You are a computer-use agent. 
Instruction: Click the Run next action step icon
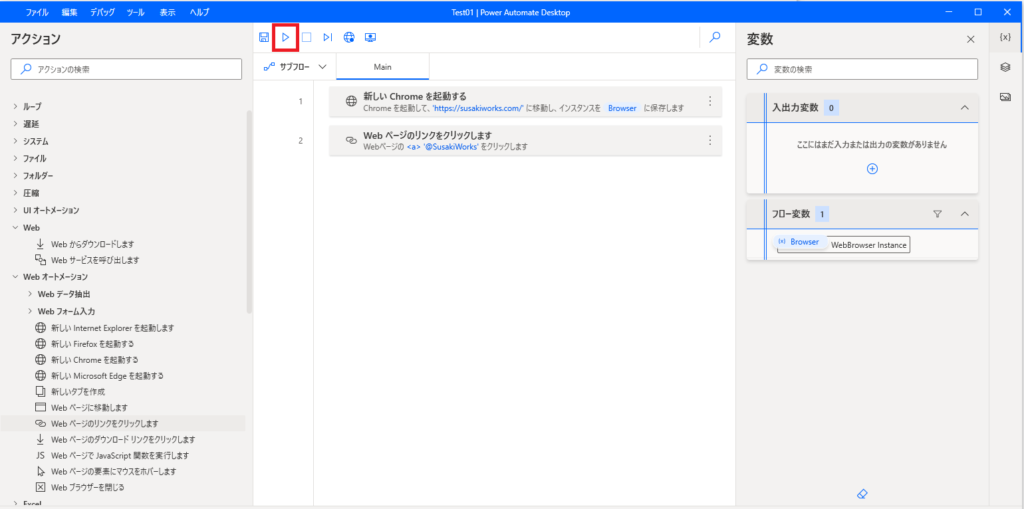(328, 38)
